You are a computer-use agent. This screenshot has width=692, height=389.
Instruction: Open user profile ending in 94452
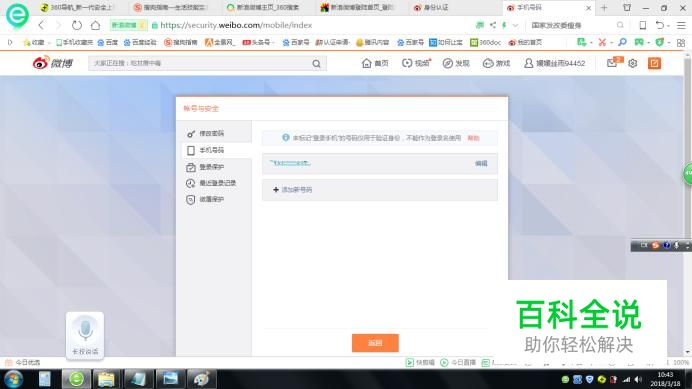(554, 64)
